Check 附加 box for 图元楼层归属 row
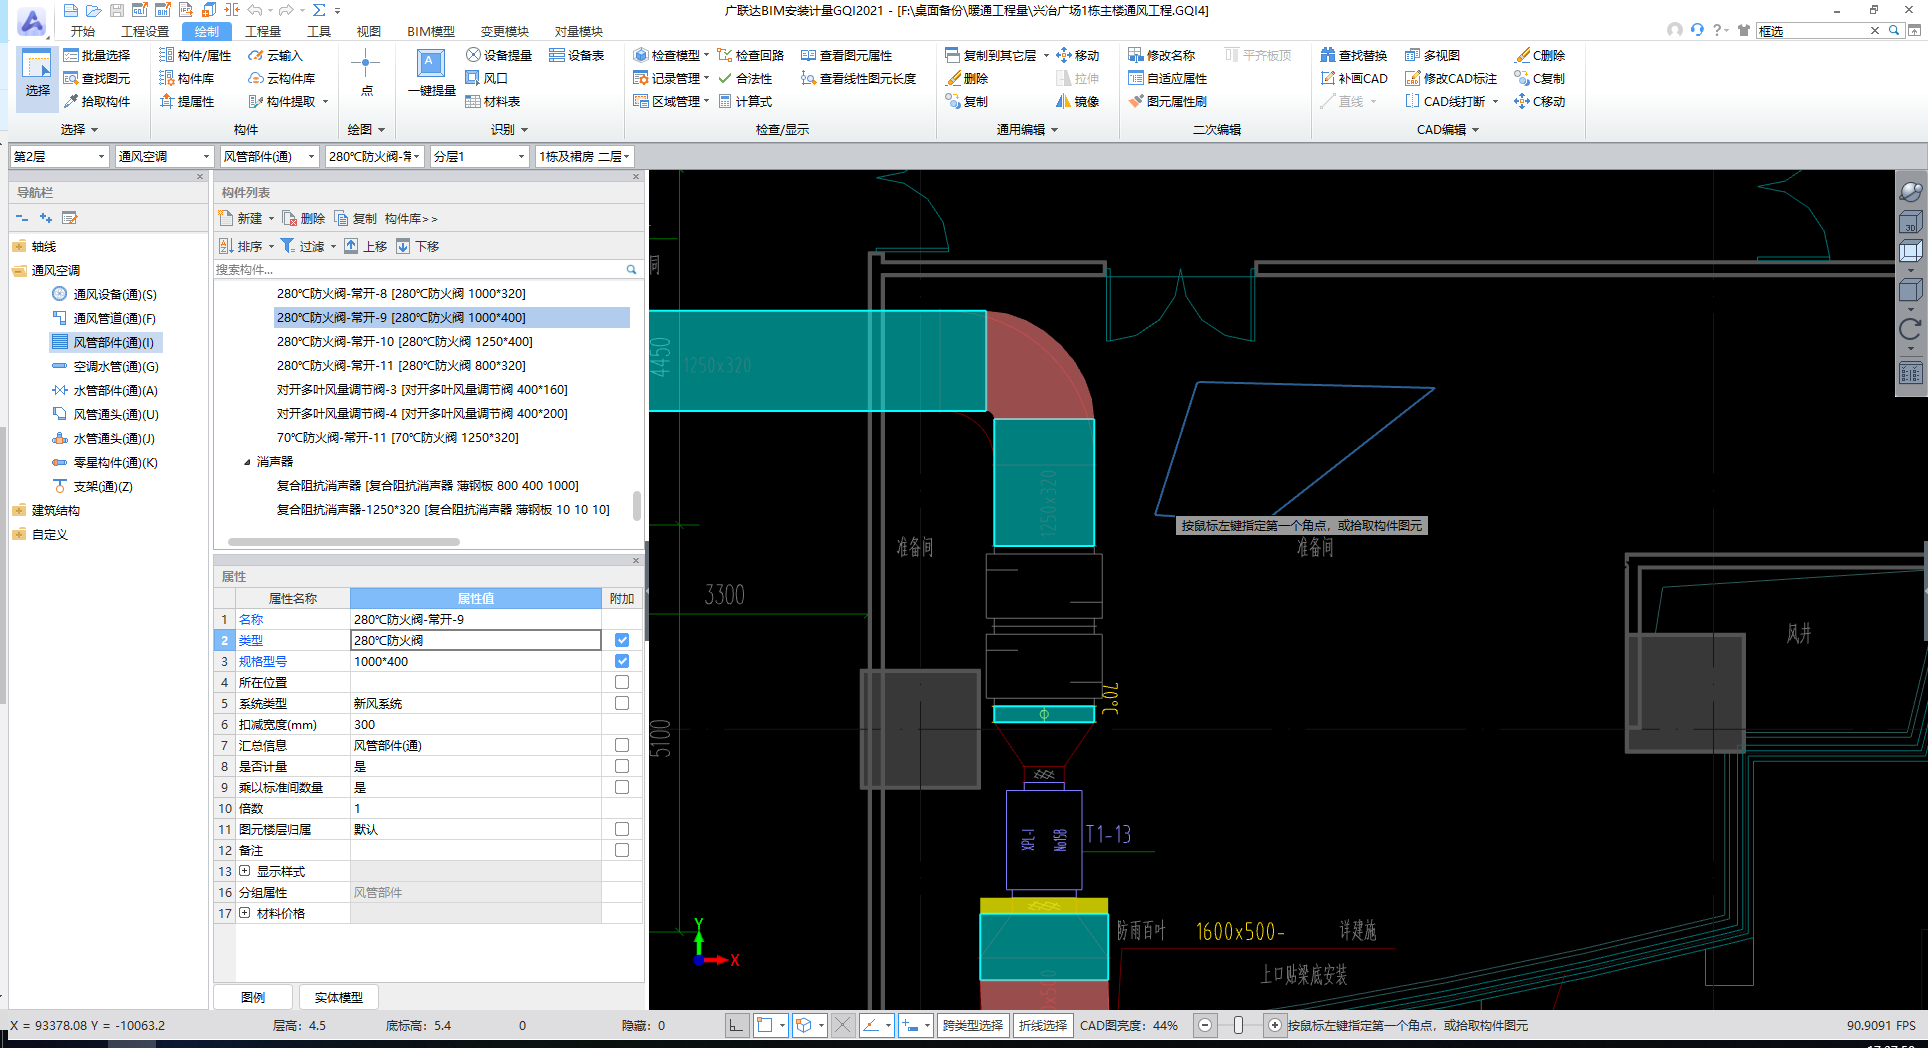Screen dimensions: 1928x1048 (x=622, y=829)
